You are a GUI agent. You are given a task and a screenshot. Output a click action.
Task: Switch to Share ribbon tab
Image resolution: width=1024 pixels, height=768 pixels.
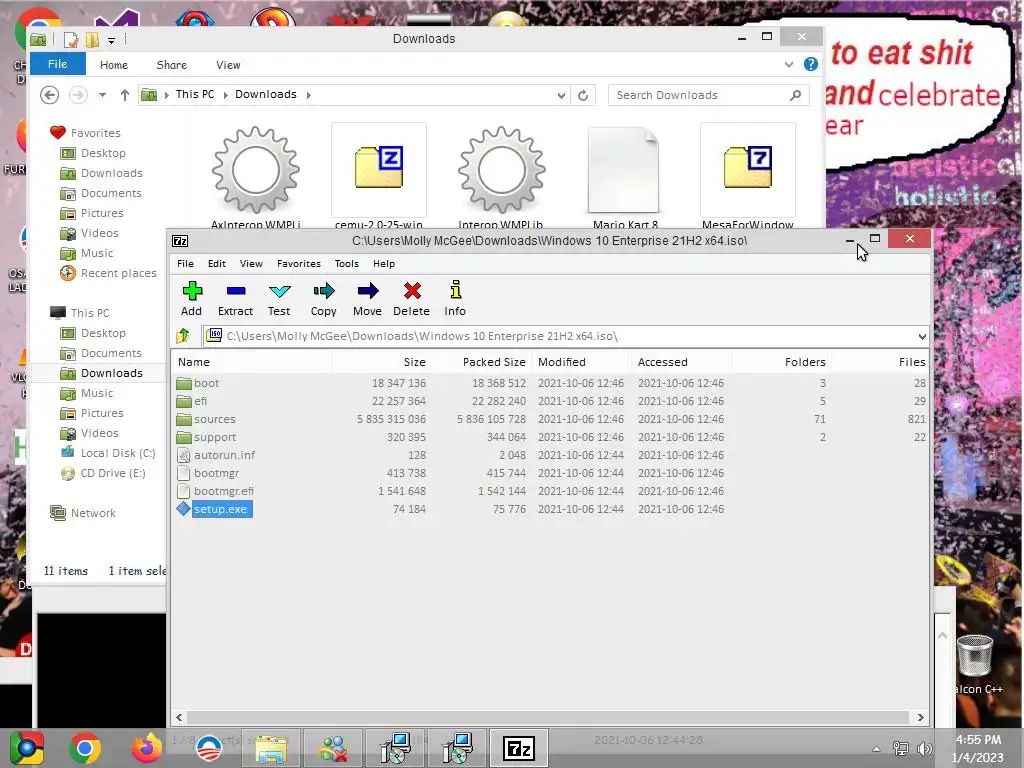point(172,65)
